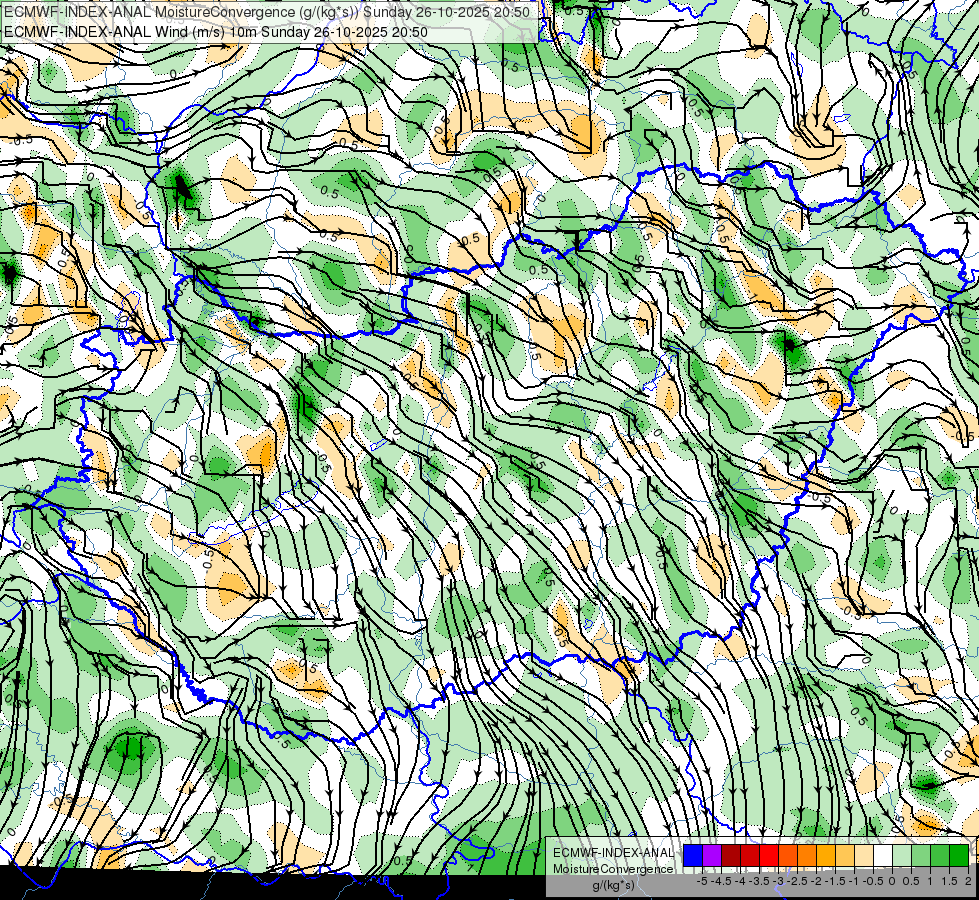The width and height of the screenshot is (979, 900).
Task: Click the darkest green legend swatch at 1.5 to 2
Action: point(959,855)
